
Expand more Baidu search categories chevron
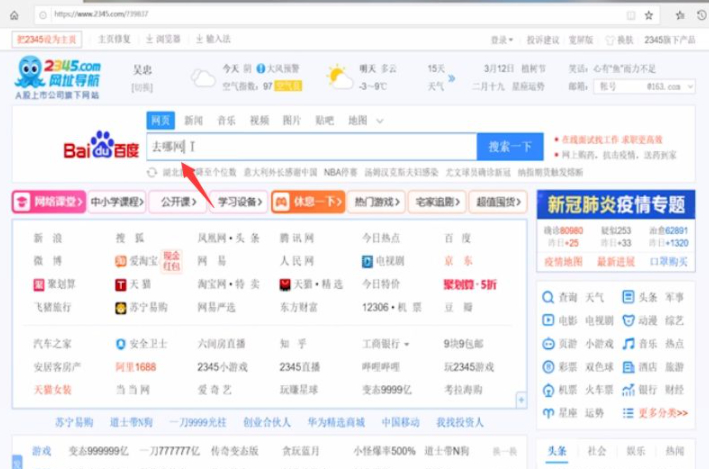(x=380, y=121)
